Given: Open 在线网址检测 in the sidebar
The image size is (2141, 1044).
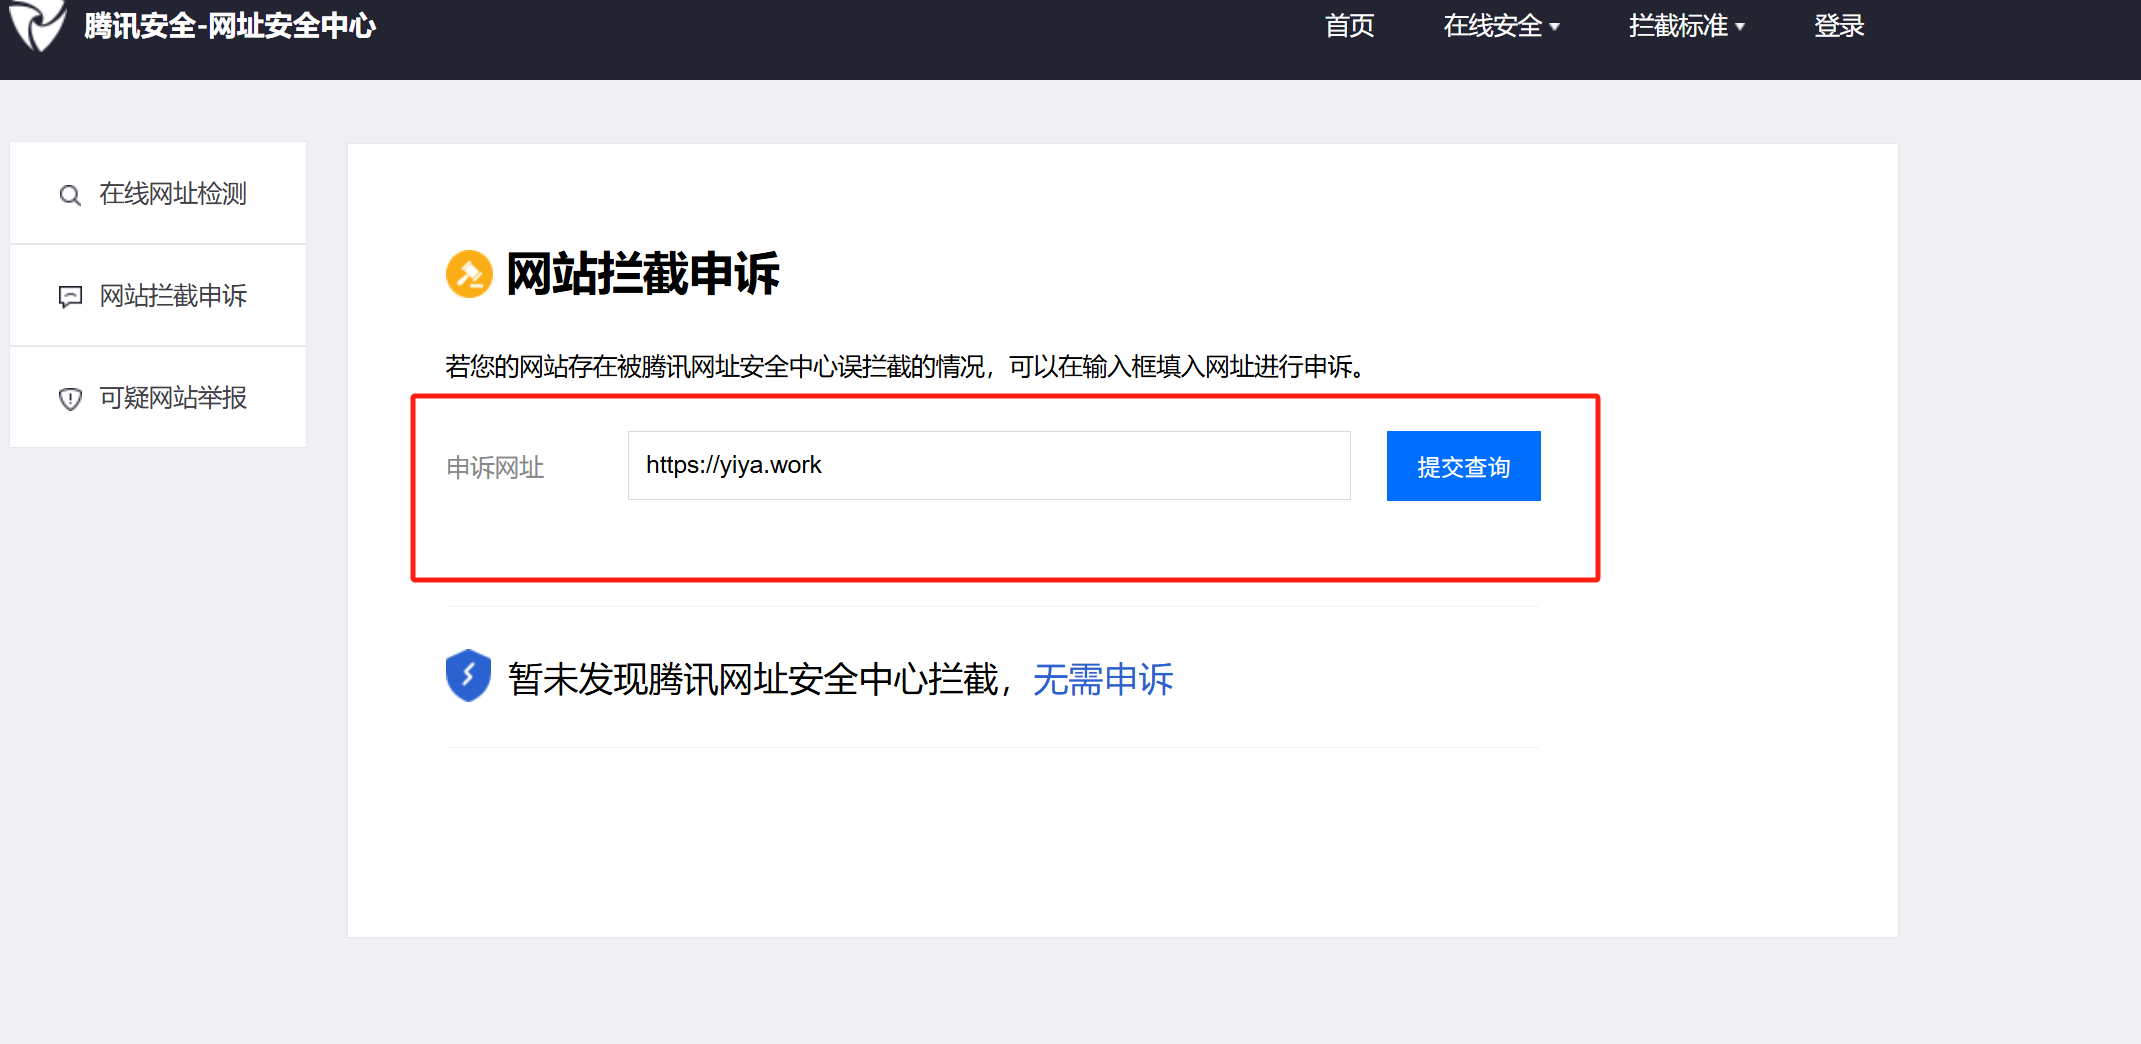Looking at the screenshot, I should (158, 193).
